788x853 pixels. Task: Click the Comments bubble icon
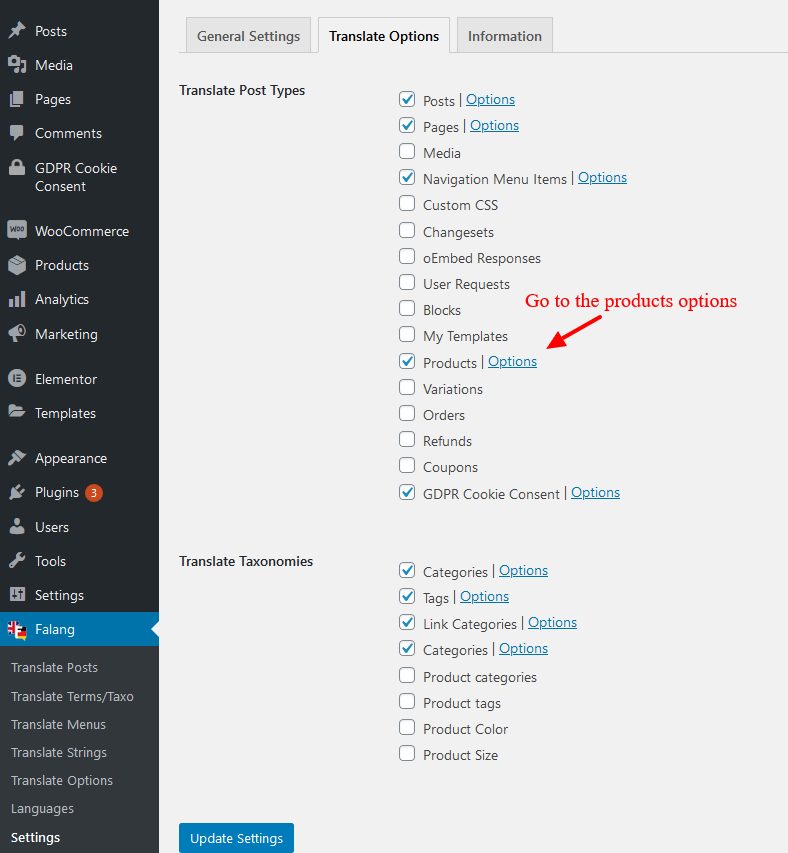(x=17, y=133)
